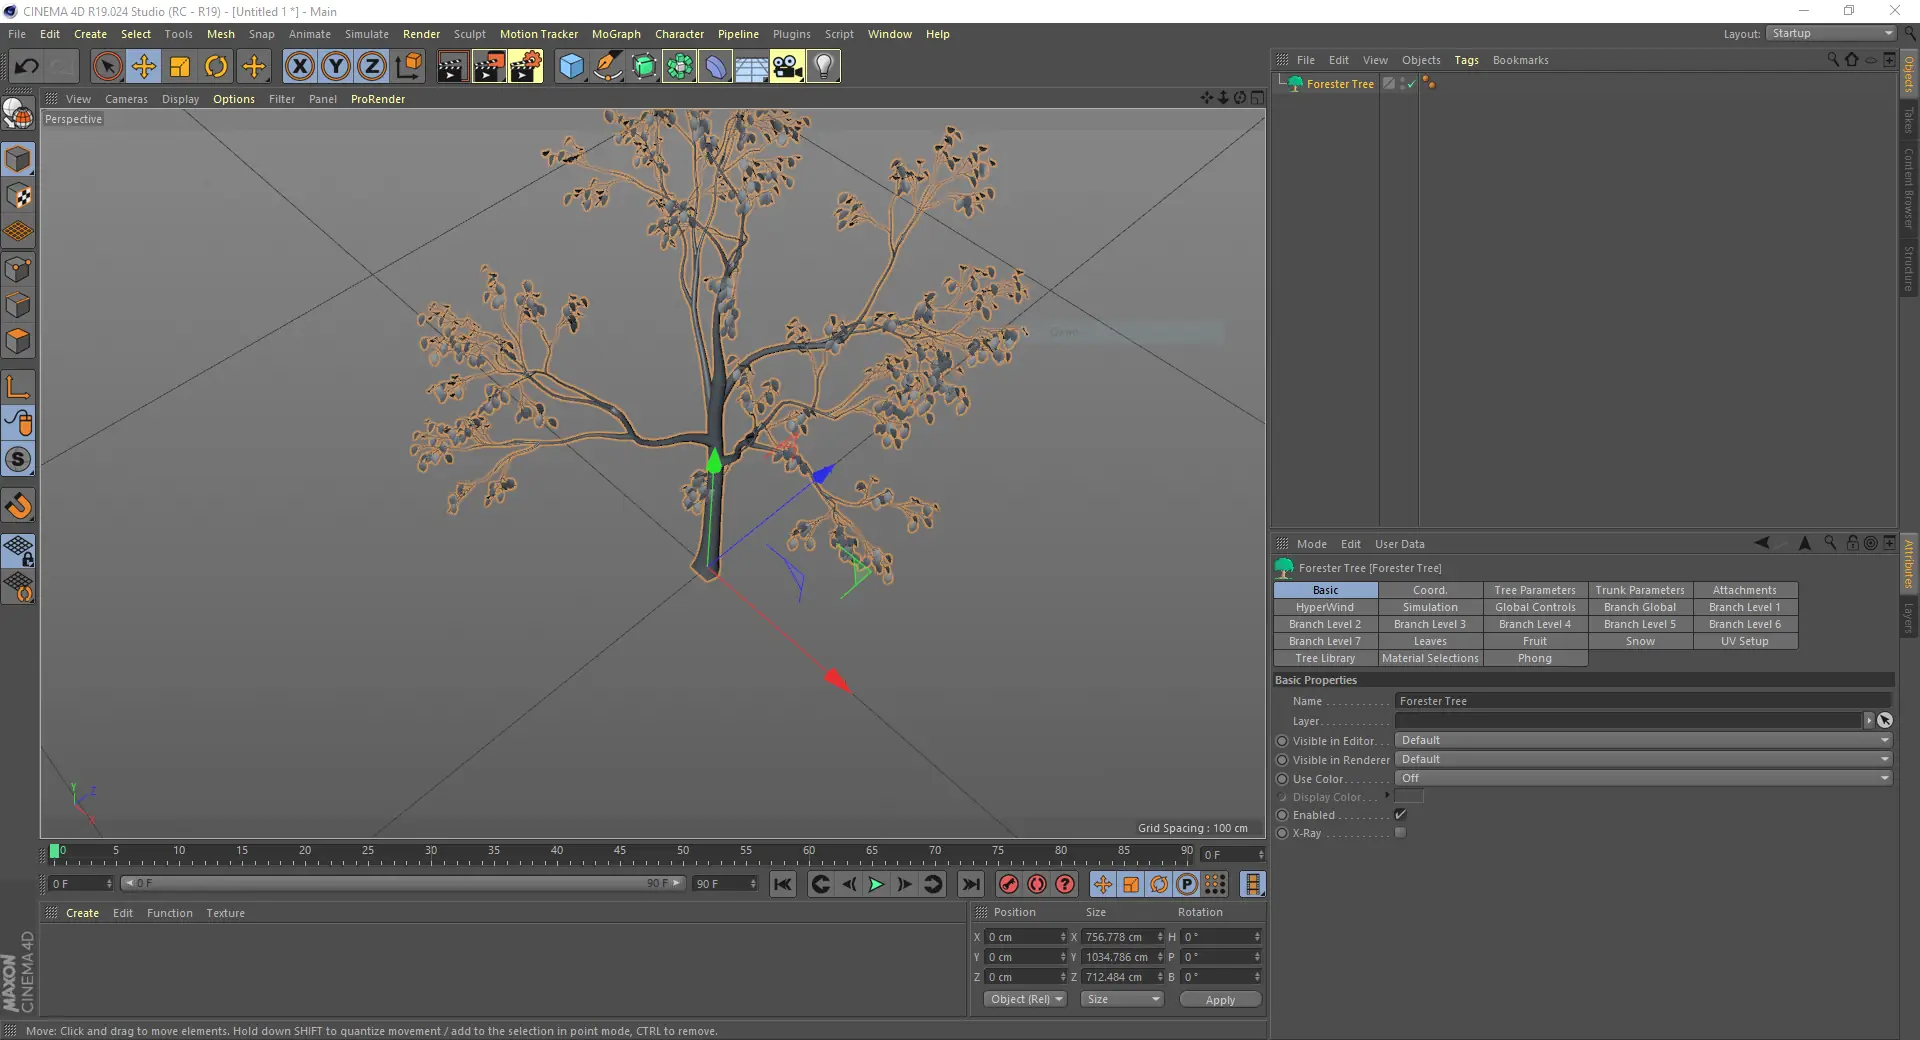Image resolution: width=1920 pixels, height=1040 pixels.
Task: Click the Camera object icon
Action: 787,67
